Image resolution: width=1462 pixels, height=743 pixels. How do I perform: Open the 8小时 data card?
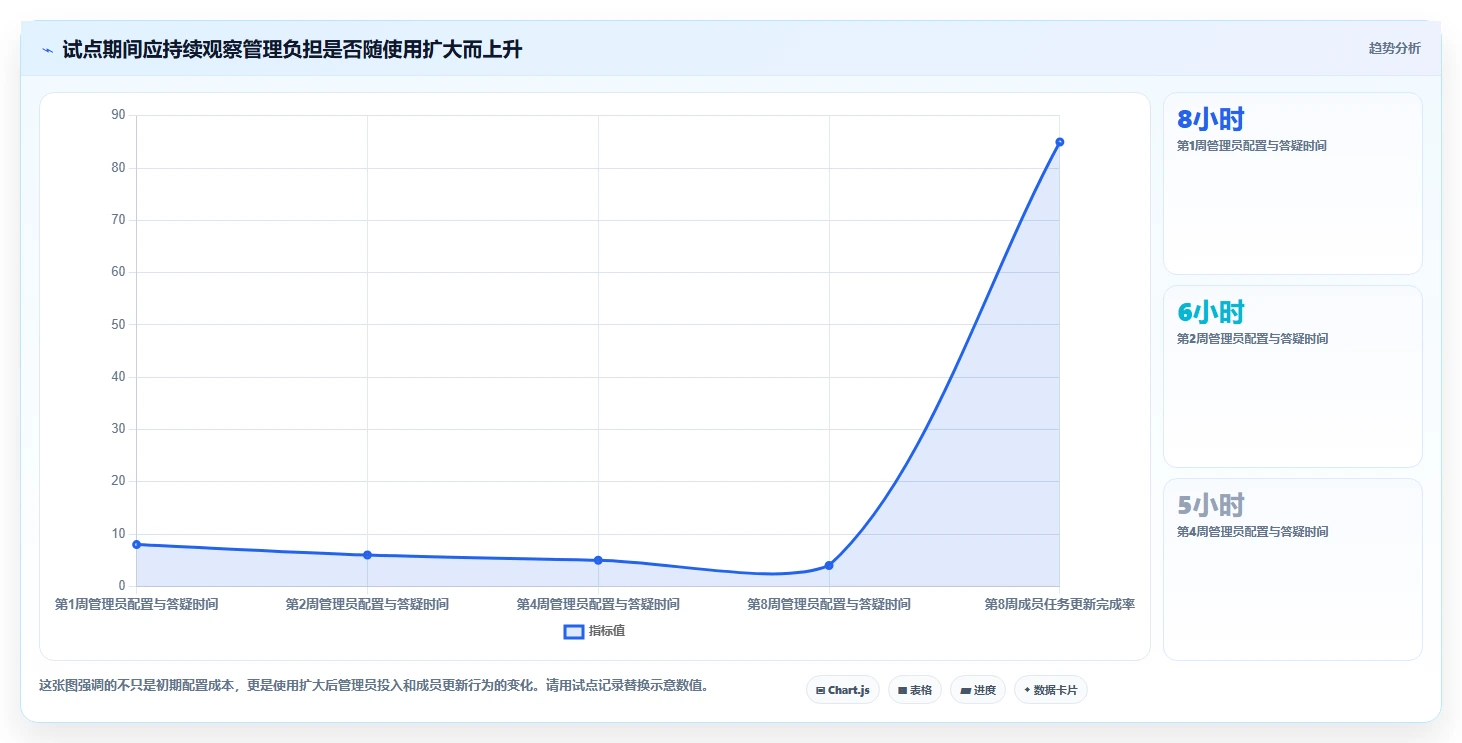pos(1293,184)
